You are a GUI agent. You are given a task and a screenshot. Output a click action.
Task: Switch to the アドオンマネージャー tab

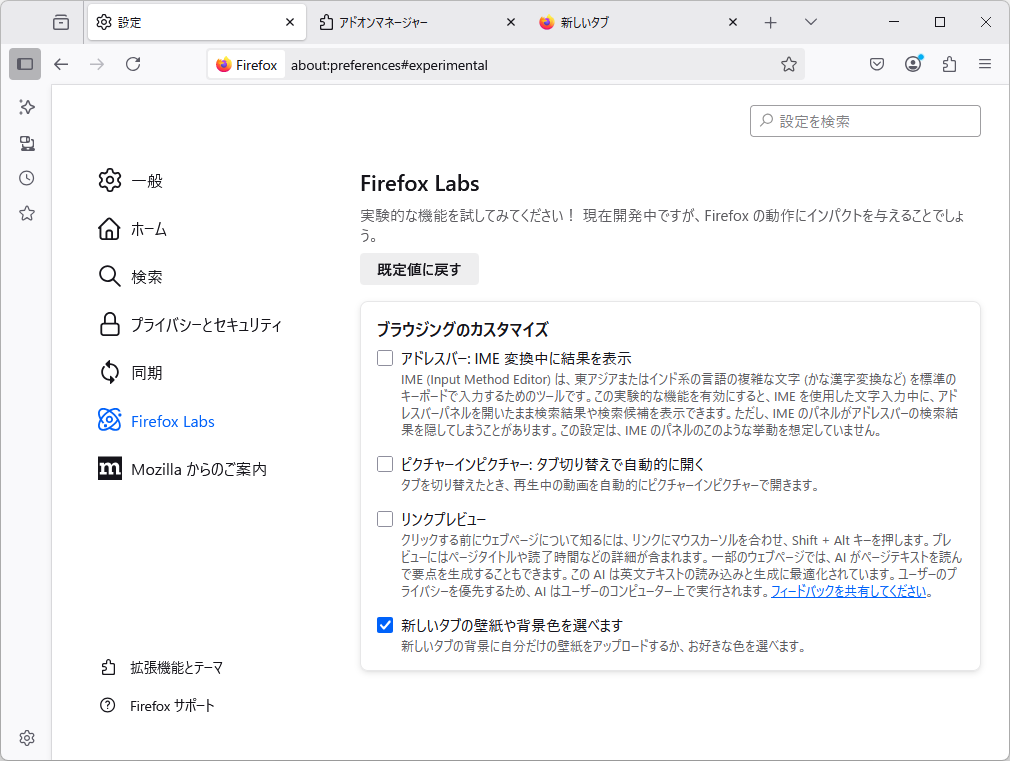click(400, 21)
